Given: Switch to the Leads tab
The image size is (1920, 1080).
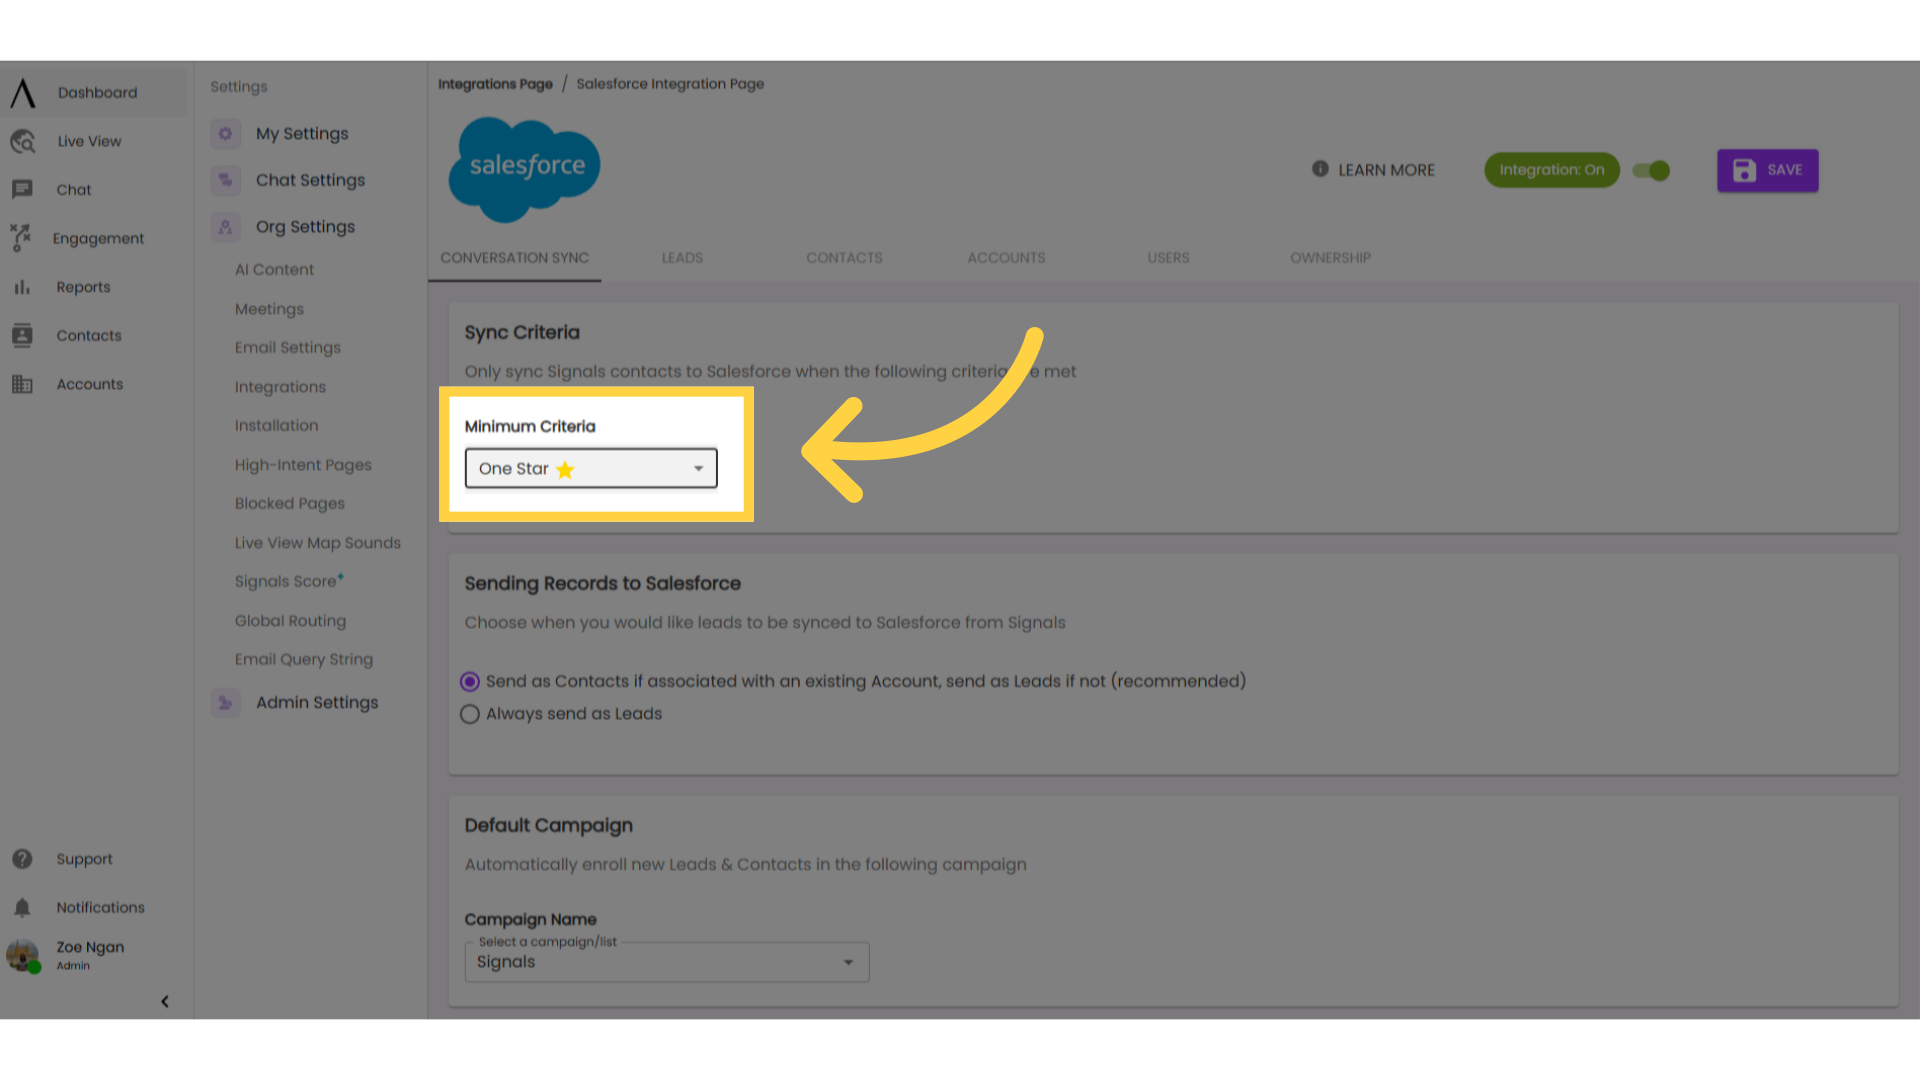Looking at the screenshot, I should pyautogui.click(x=682, y=258).
